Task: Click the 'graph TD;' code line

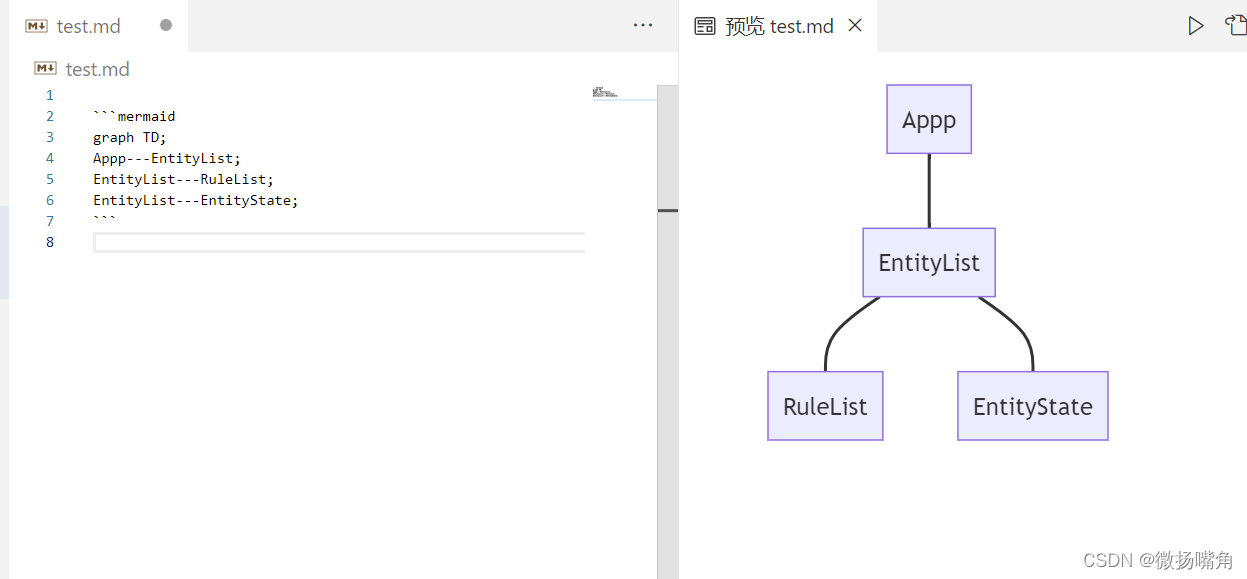Action: coord(130,137)
